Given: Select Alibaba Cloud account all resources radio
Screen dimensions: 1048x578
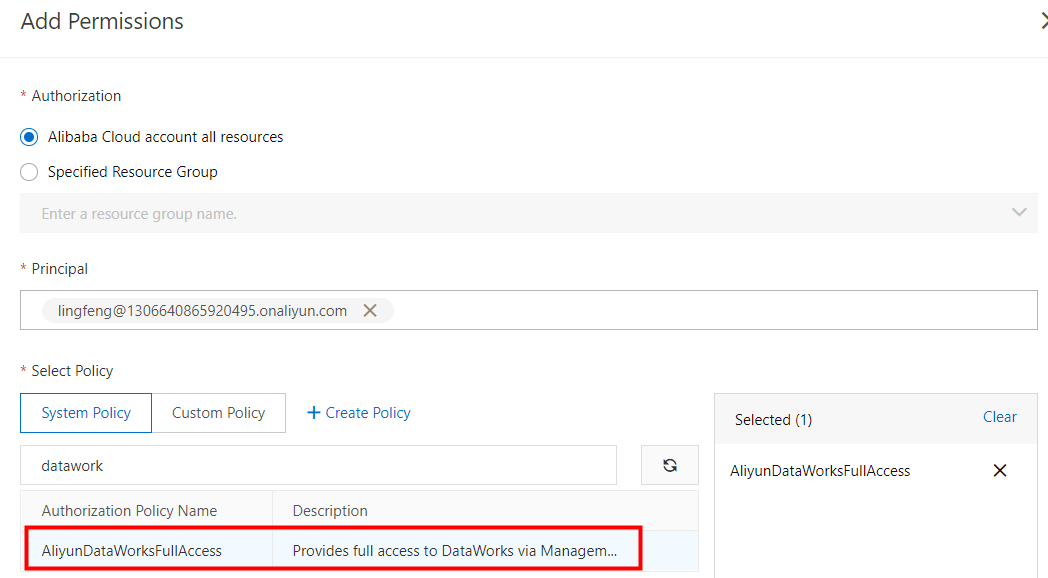Looking at the screenshot, I should [29, 137].
